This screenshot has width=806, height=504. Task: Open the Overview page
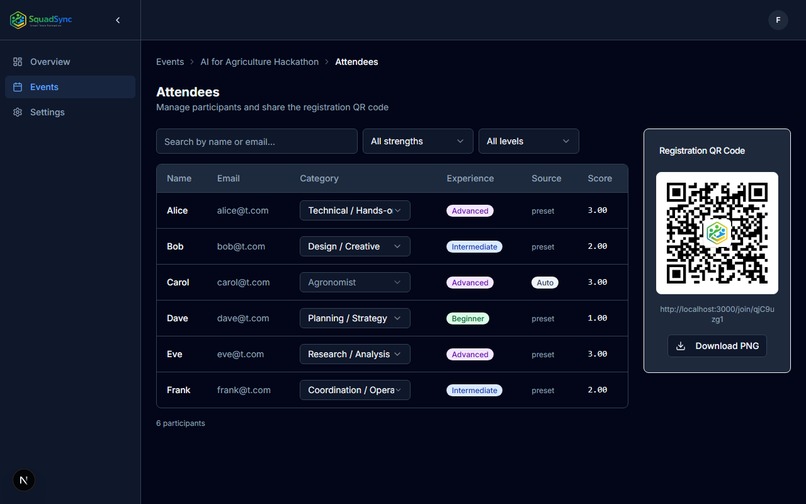pyautogui.click(x=70, y=62)
